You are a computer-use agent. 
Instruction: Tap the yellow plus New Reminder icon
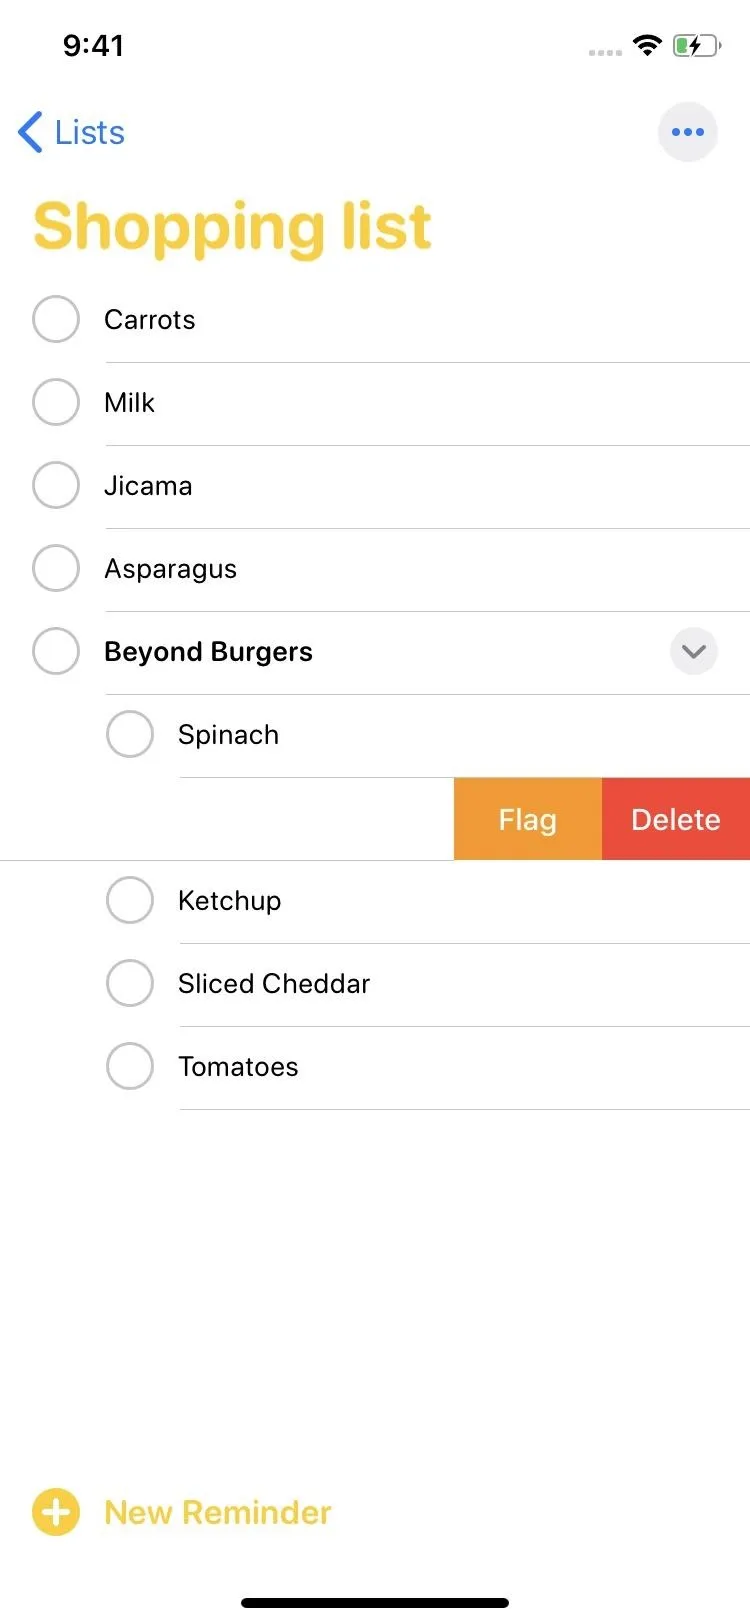(x=56, y=1512)
